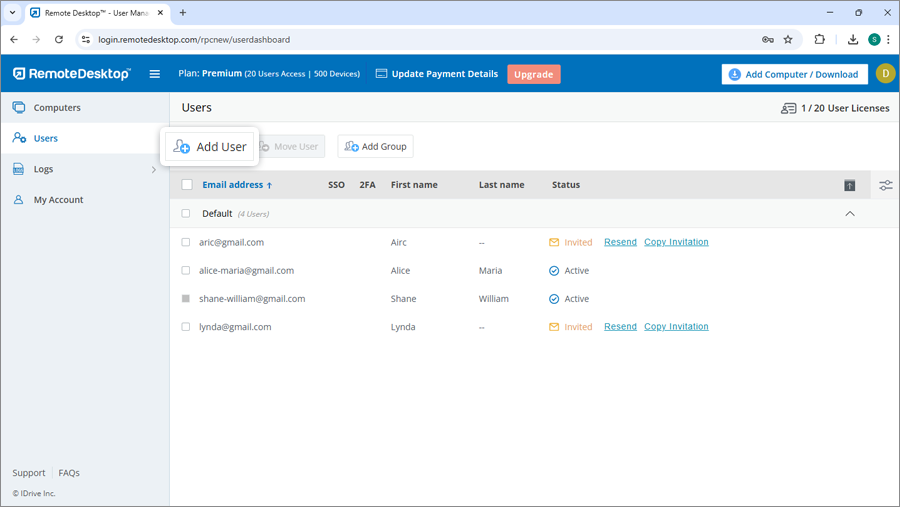Click the Last name column header
Viewport: 900px width, 507px height.
coord(501,185)
